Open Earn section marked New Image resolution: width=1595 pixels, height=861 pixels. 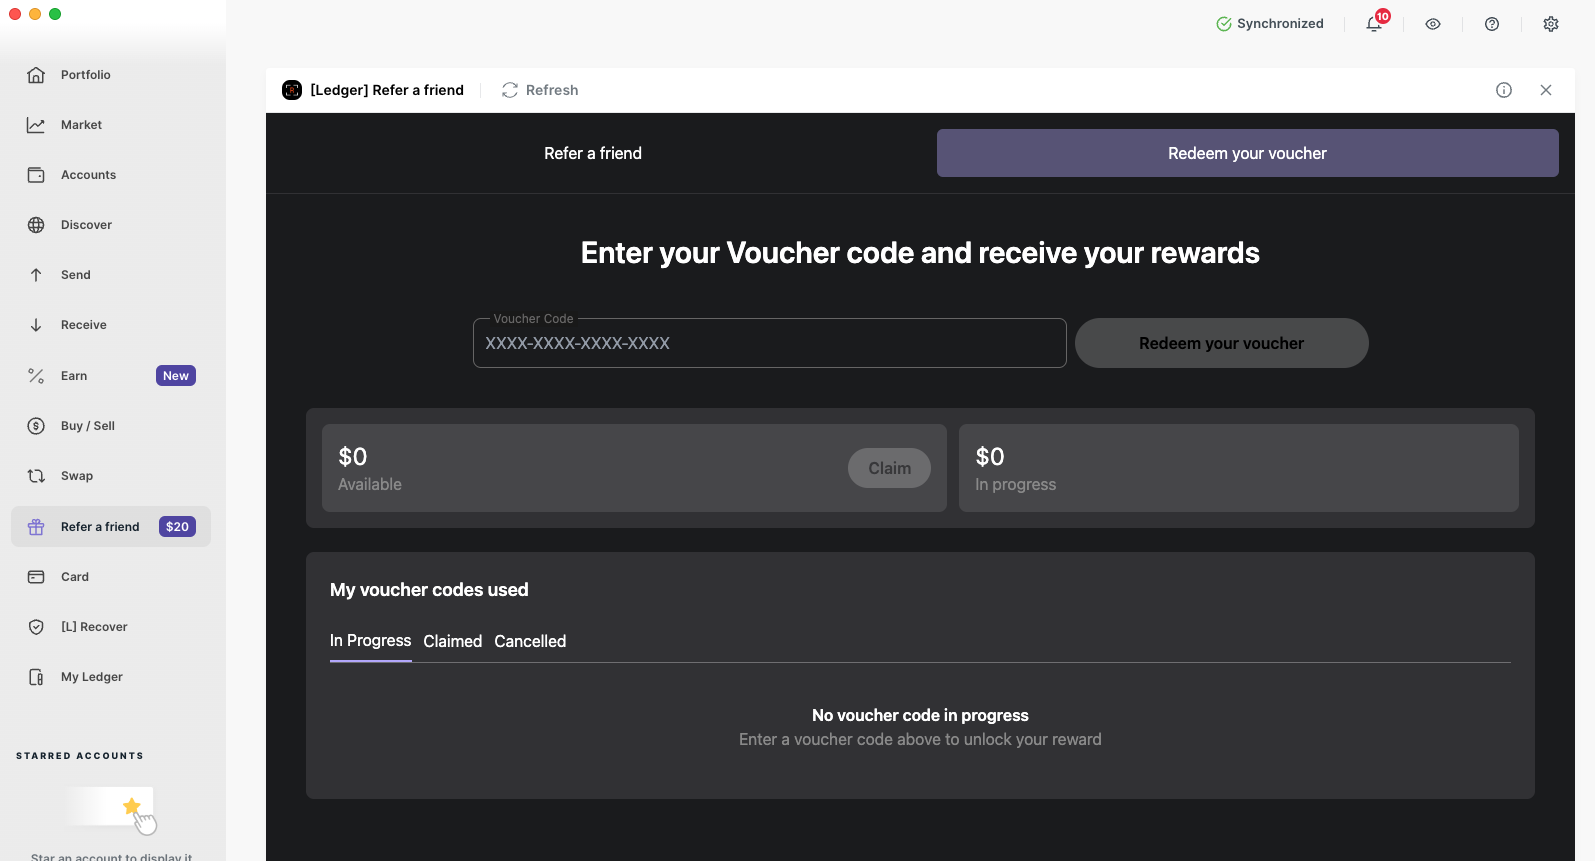pos(74,376)
